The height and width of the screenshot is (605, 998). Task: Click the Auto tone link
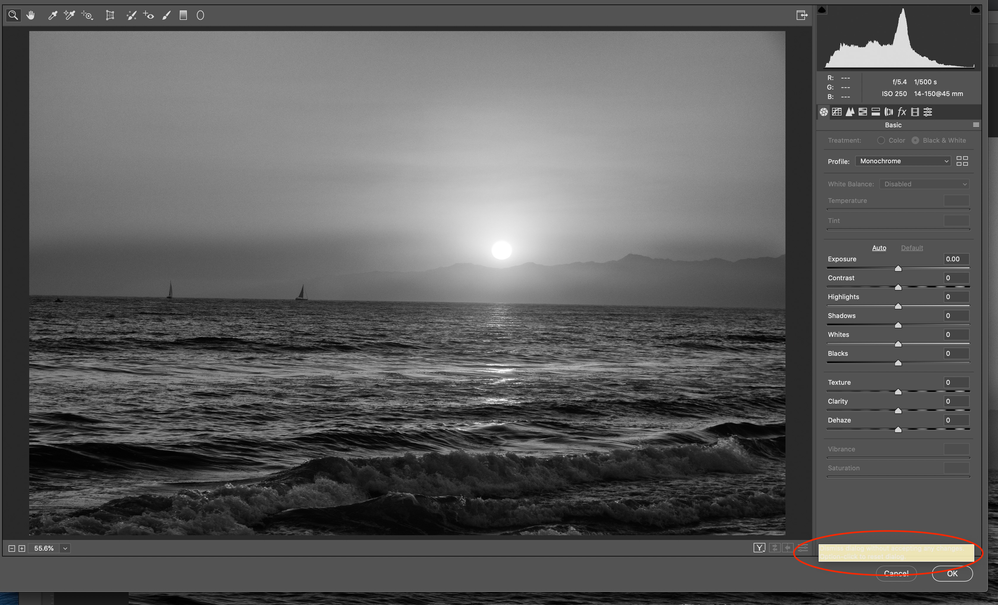click(879, 247)
